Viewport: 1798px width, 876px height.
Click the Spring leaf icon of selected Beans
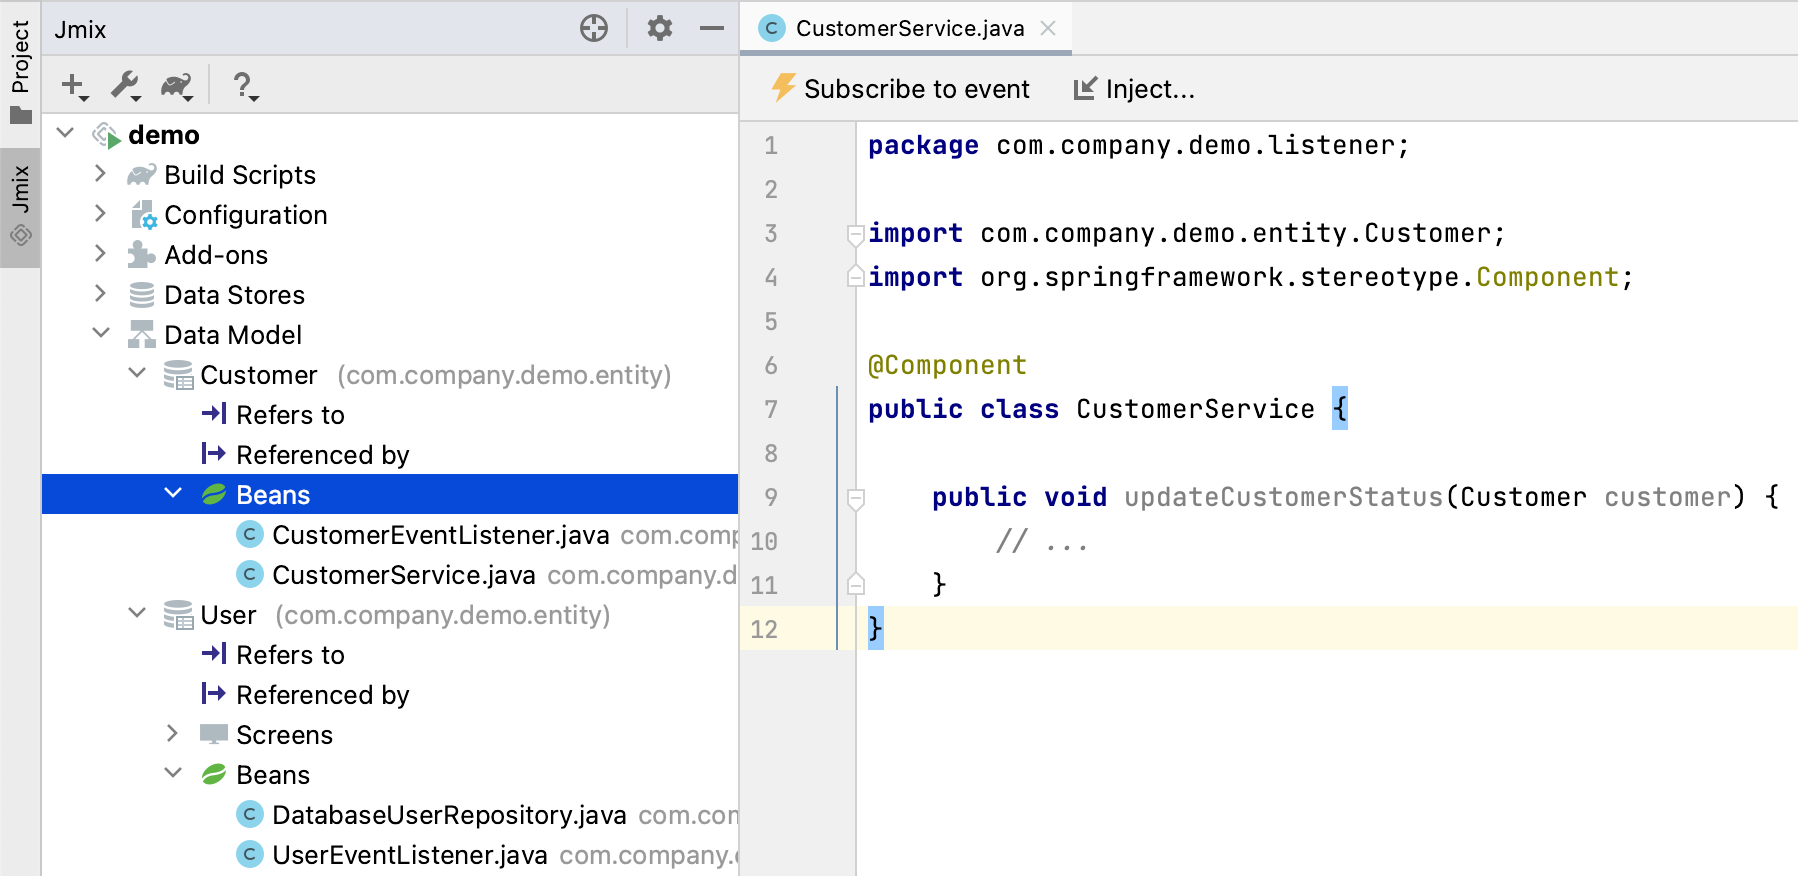pos(214,494)
